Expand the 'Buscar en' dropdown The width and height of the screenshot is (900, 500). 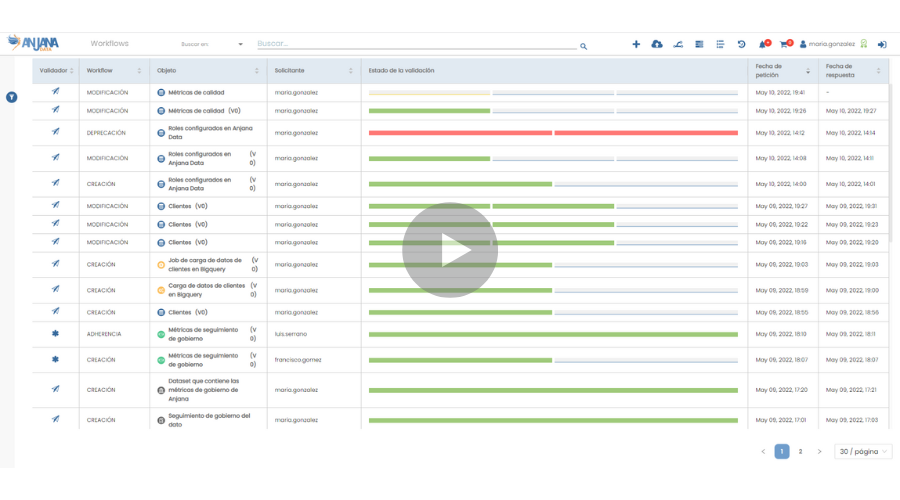click(240, 44)
